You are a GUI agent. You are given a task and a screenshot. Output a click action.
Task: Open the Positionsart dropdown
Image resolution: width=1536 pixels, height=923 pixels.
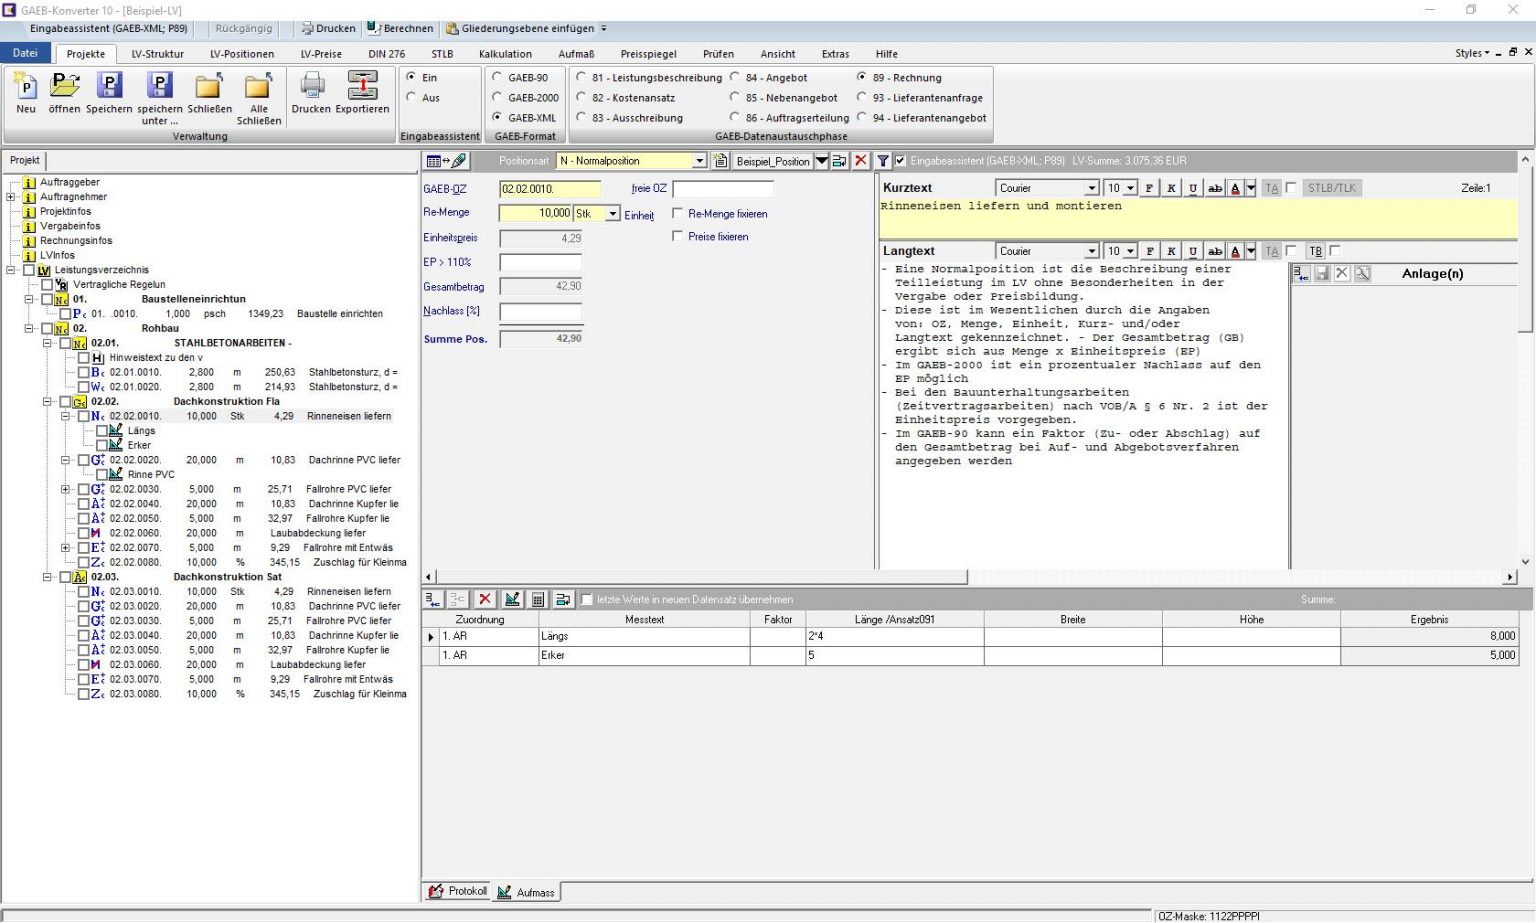[700, 161]
